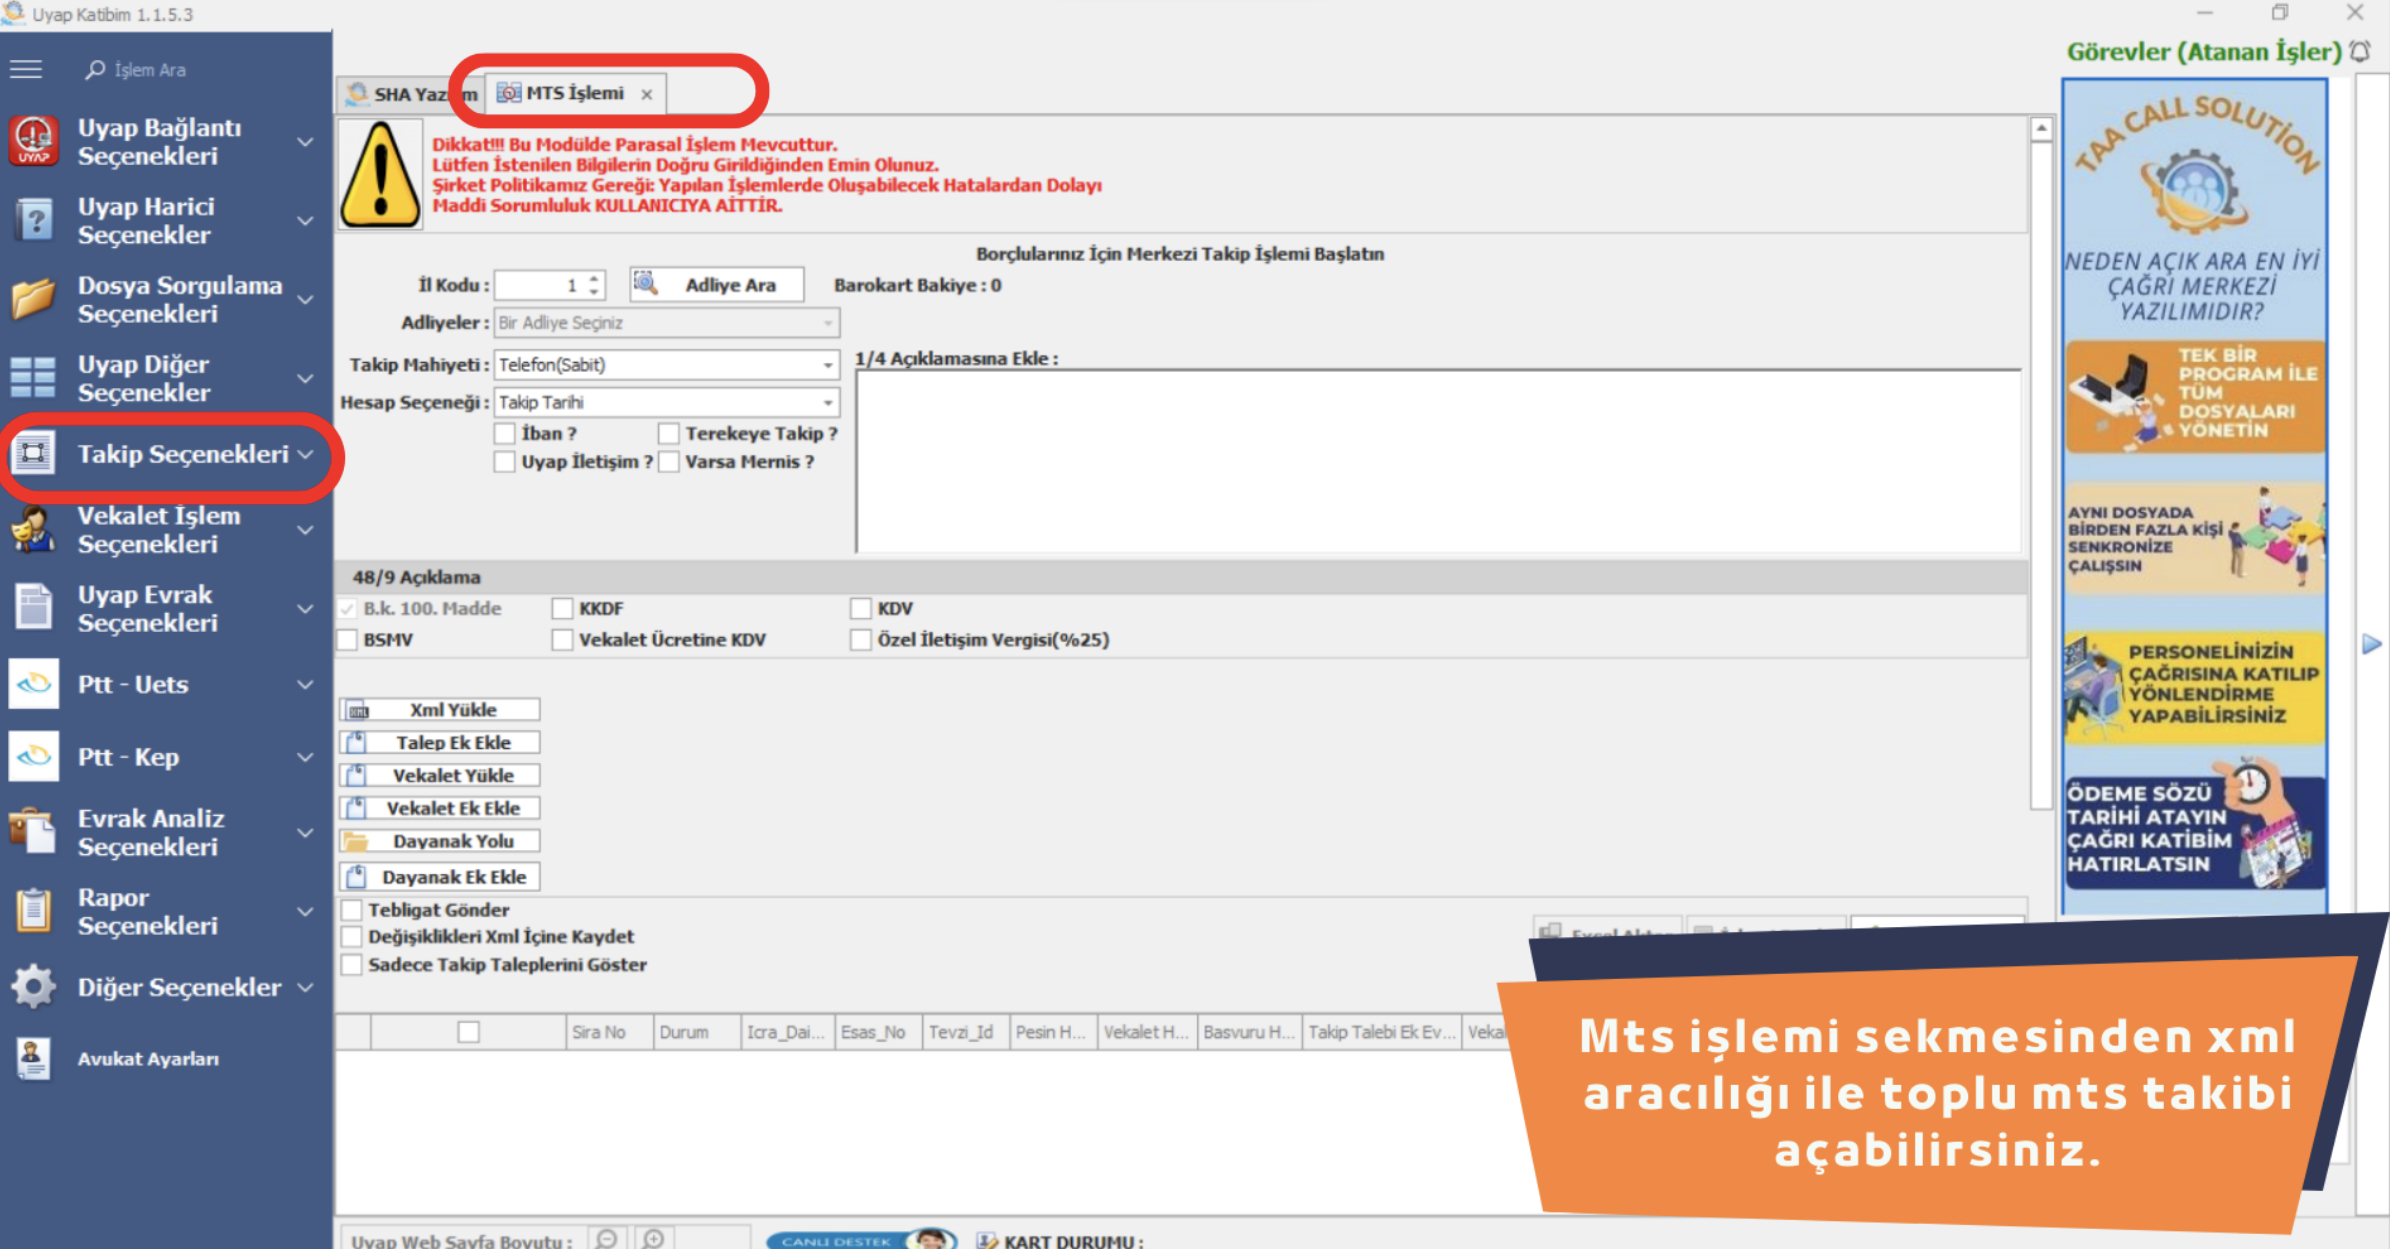Screen dimensions: 2390x1249
Task: Click the zoom-in magnifier in status bar
Action: tap(653, 1239)
